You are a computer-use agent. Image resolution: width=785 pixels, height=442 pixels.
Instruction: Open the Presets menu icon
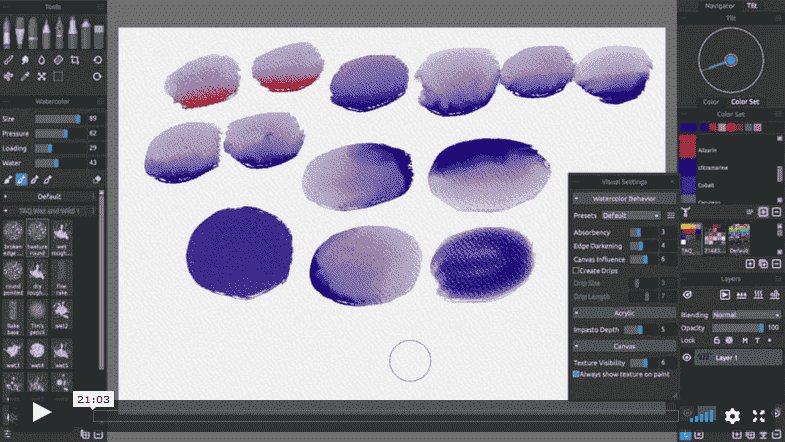pos(670,216)
